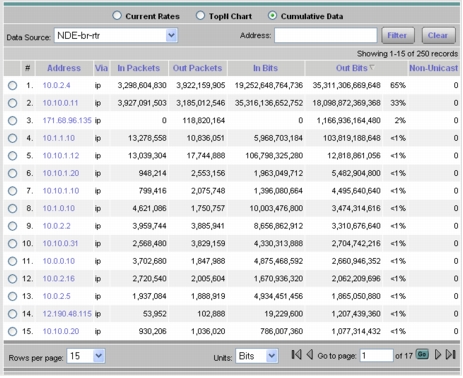Jump to the last page icon
The width and height of the screenshot is (463, 378).
click(x=450, y=354)
